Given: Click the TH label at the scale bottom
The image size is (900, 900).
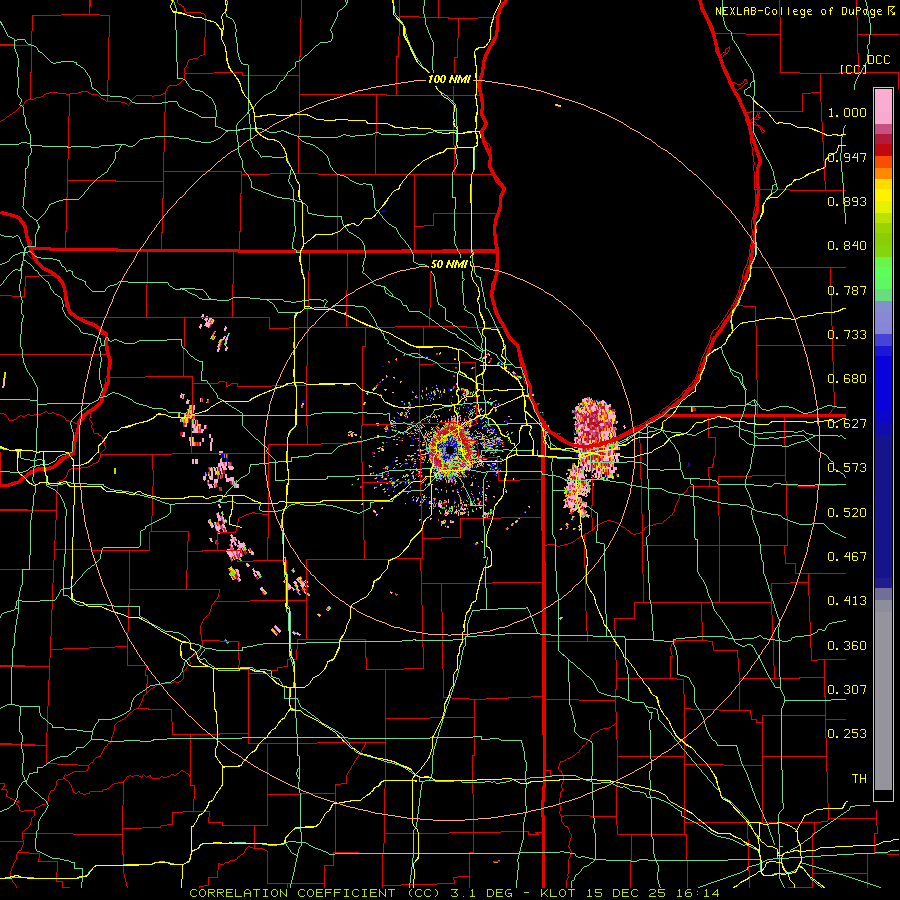Looking at the screenshot, I should point(859,779).
